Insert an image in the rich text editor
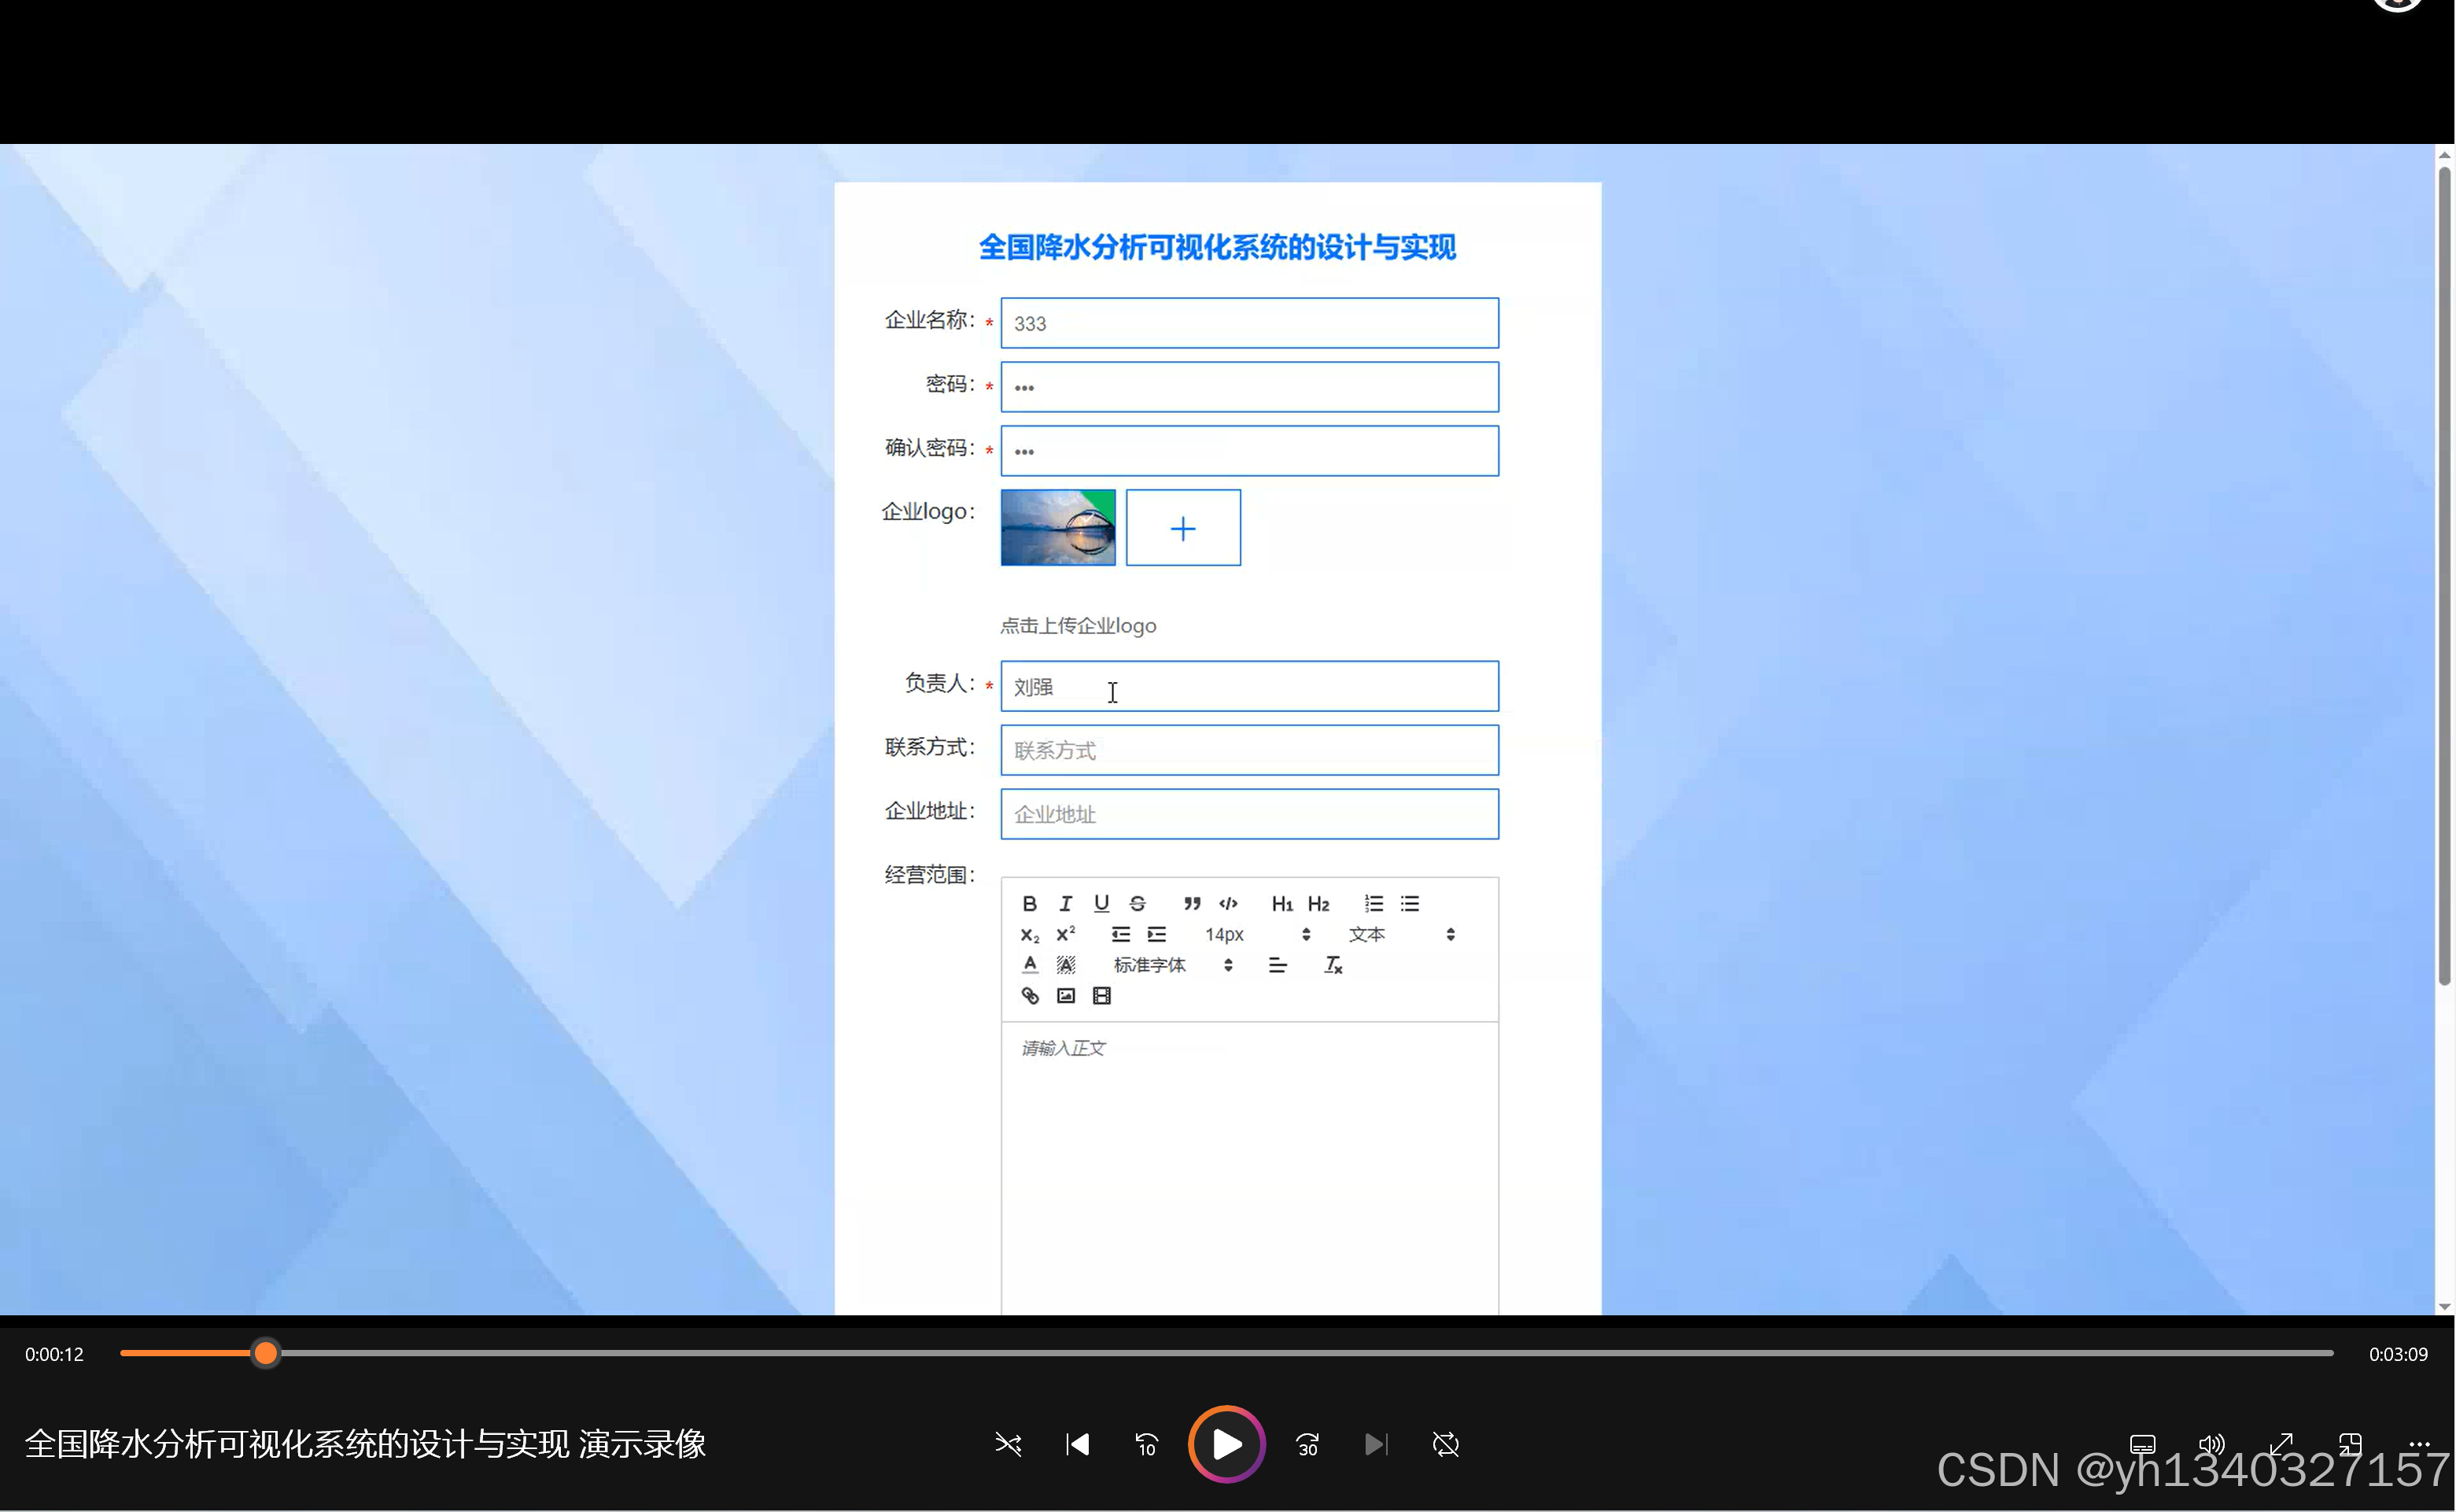Viewport: 2456px width, 1512px height. (1064, 995)
